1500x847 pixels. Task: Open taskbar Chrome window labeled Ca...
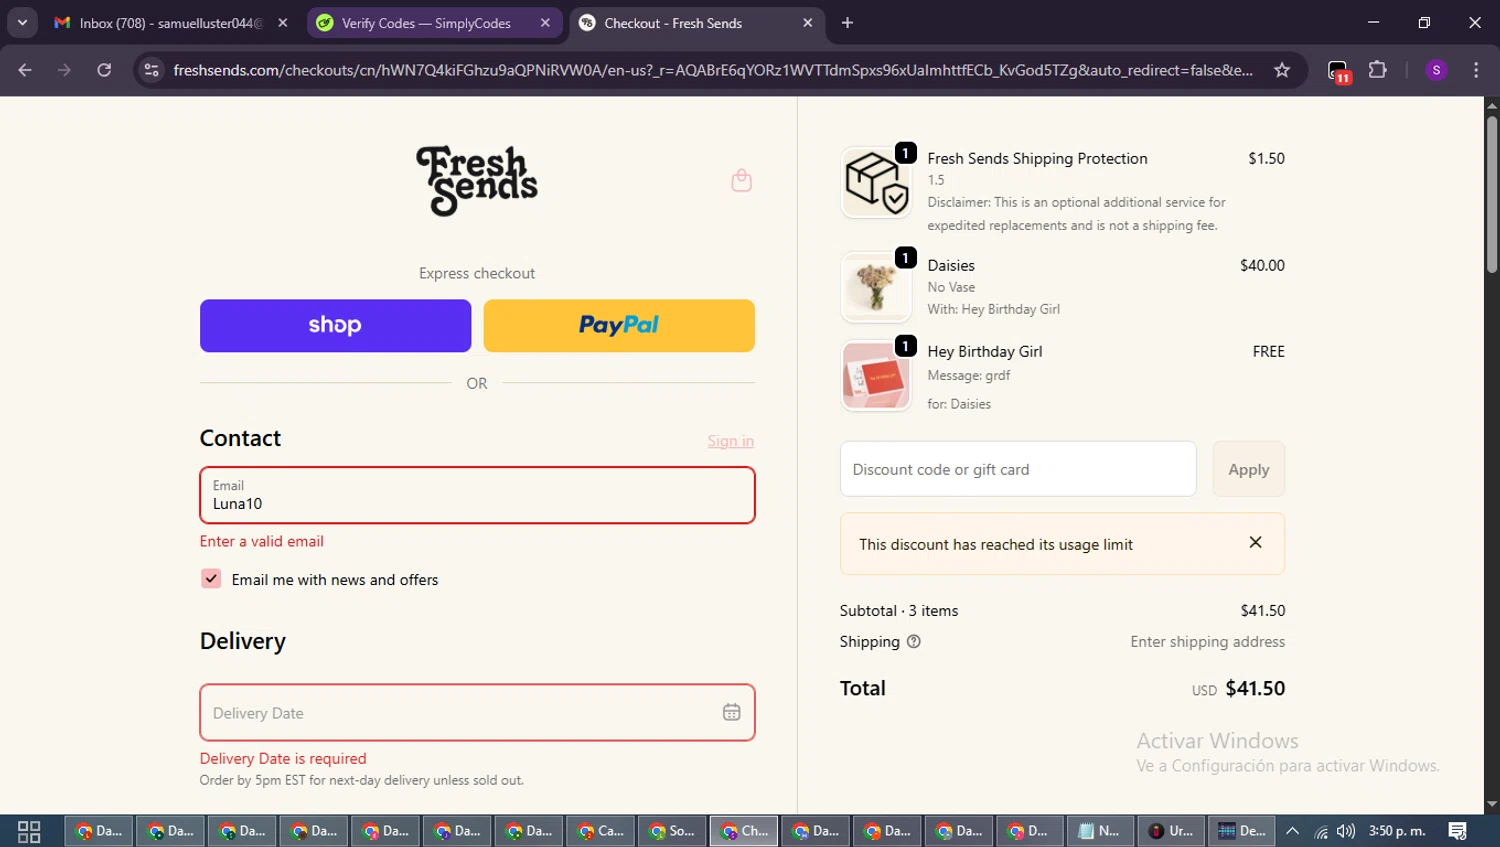coord(601,831)
